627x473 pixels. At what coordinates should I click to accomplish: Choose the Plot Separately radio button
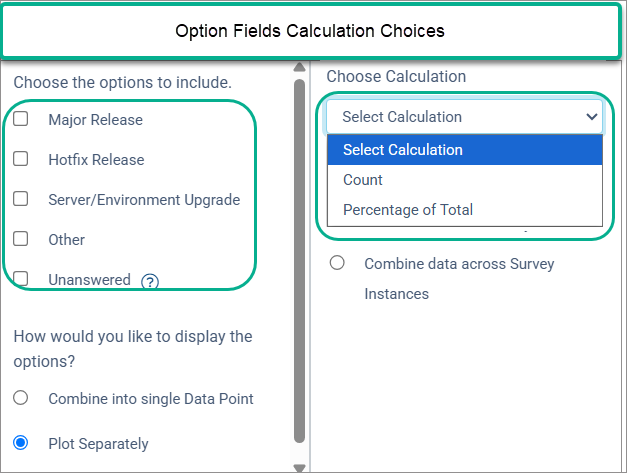point(21,443)
